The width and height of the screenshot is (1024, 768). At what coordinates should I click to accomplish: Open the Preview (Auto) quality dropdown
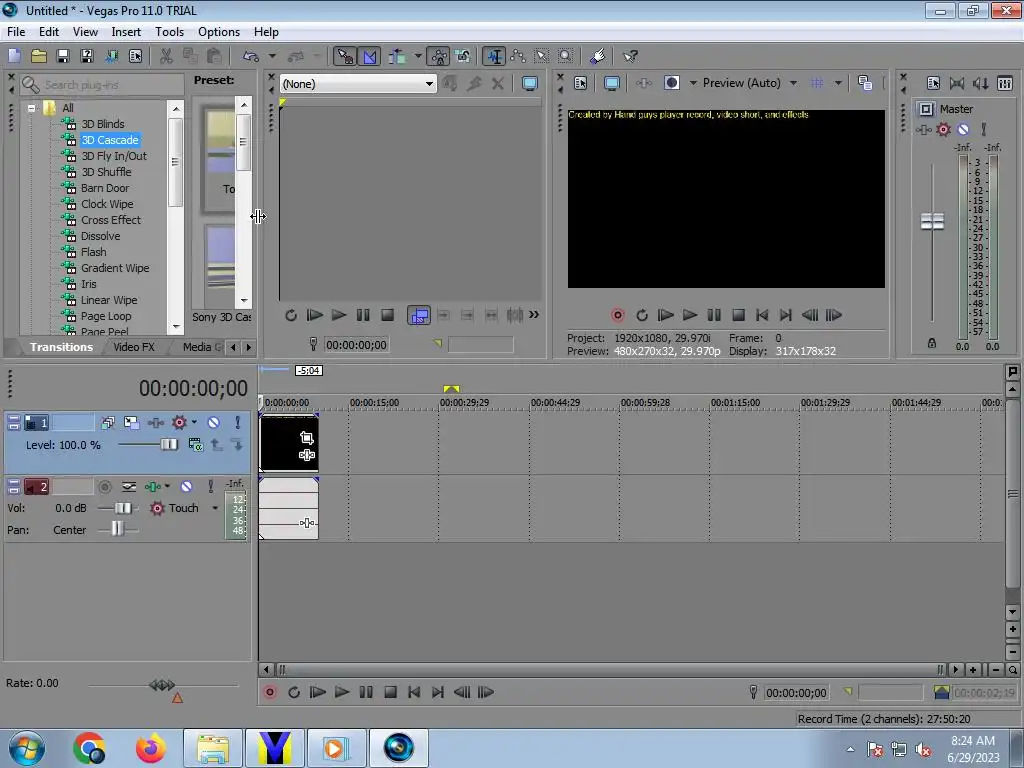coord(793,83)
